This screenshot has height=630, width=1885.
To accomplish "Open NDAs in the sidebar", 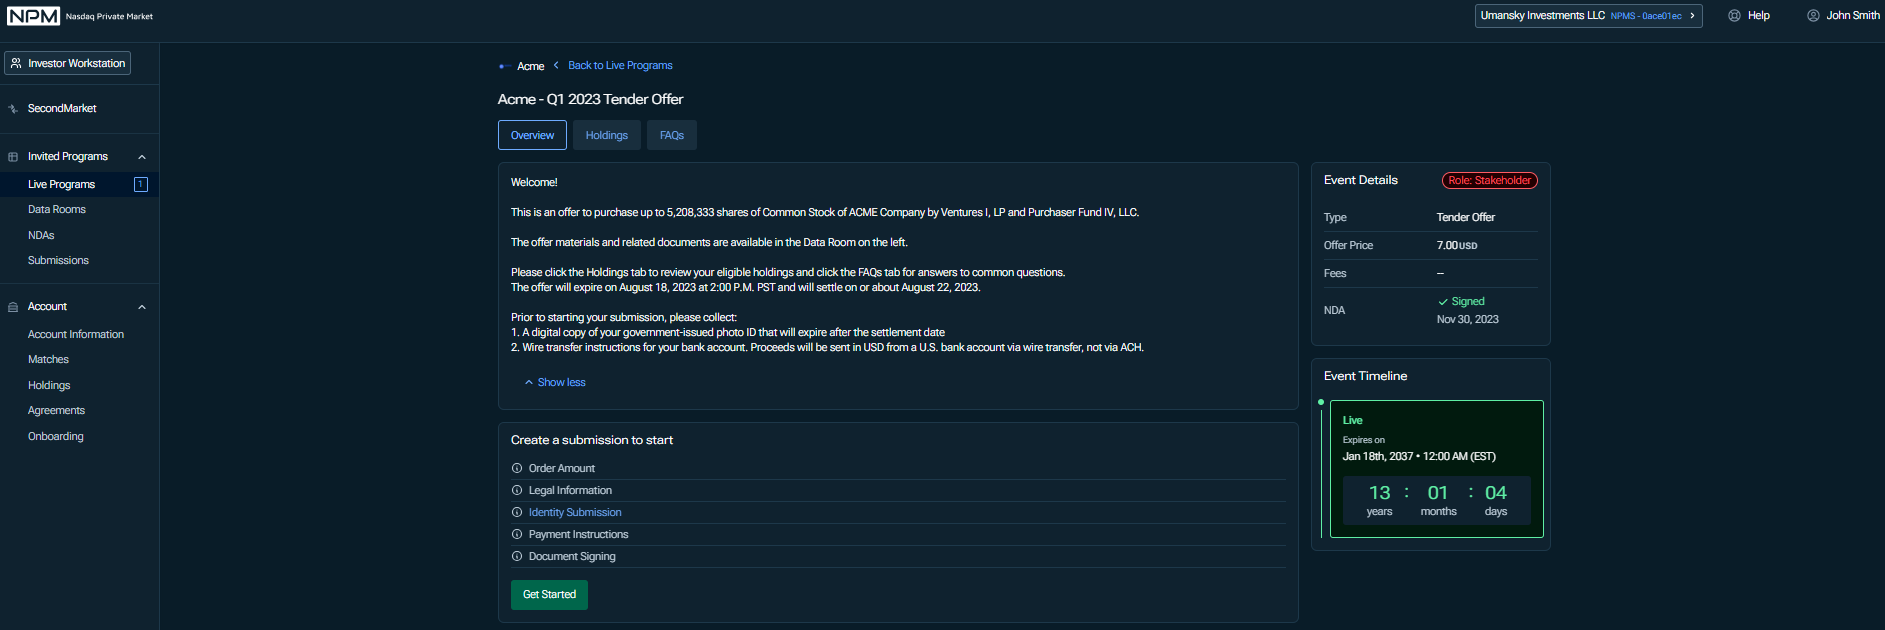I will click(41, 235).
